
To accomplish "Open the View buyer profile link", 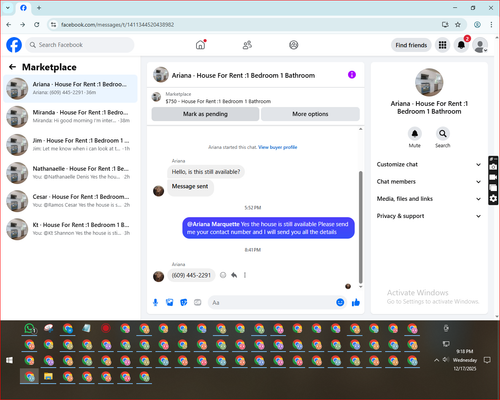I will (x=277, y=147).
